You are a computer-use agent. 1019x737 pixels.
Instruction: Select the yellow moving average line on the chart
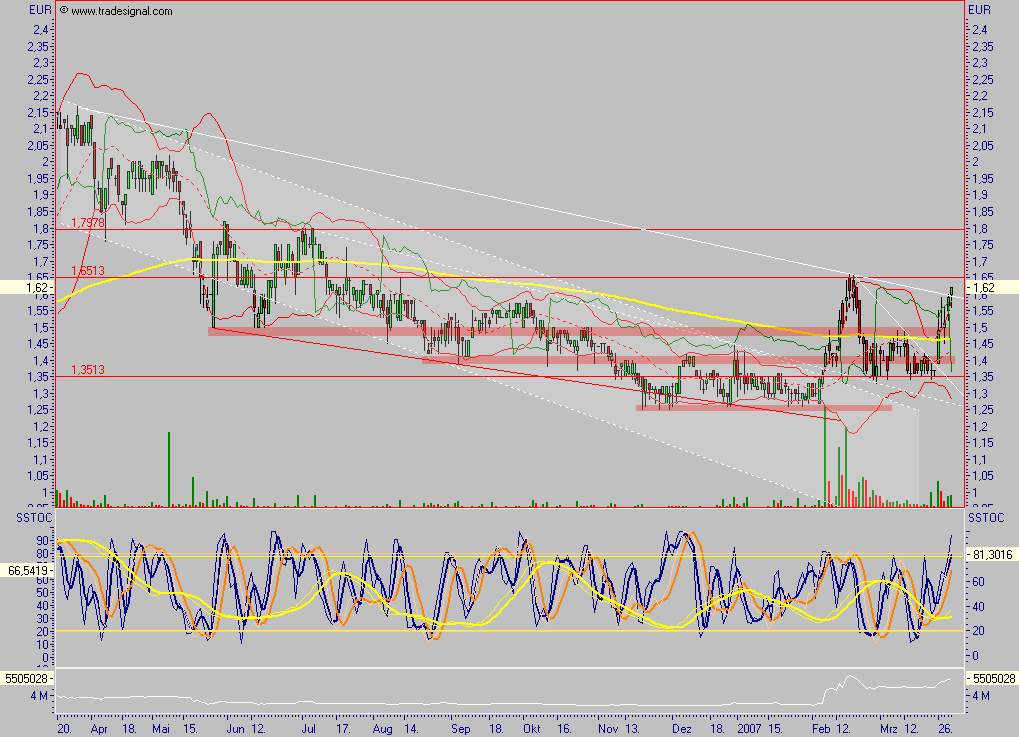pyautogui.click(x=500, y=283)
